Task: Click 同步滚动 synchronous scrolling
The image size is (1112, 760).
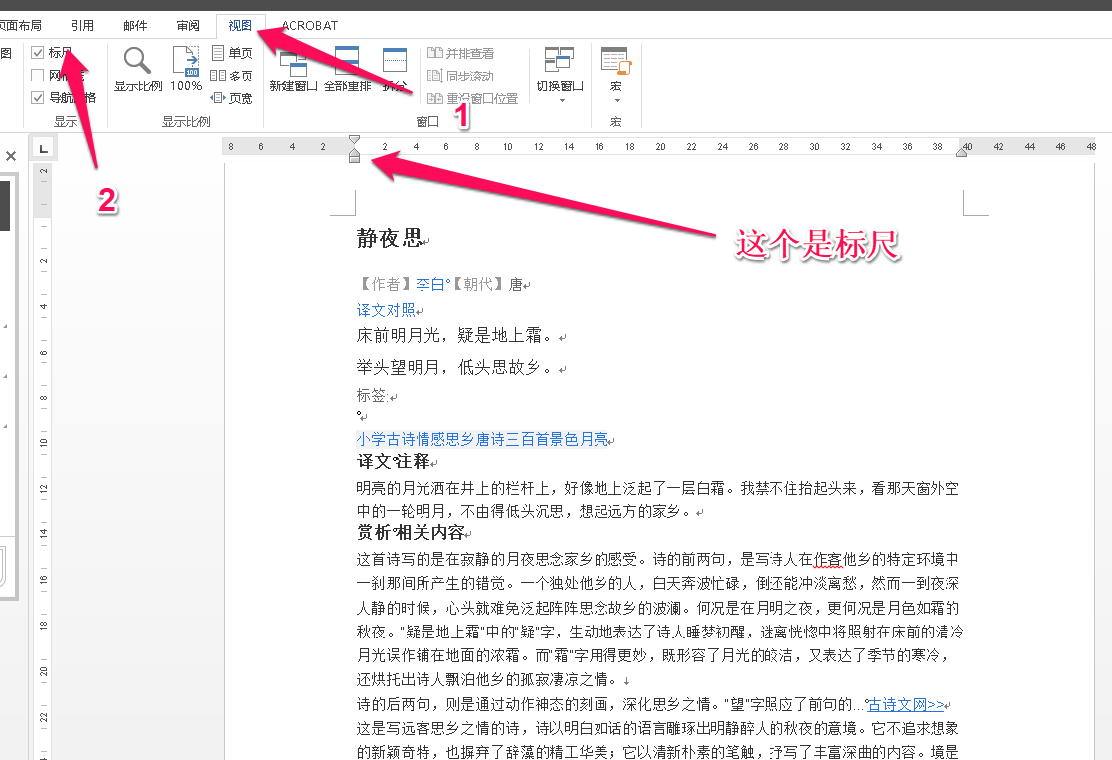Action: [x=461, y=76]
